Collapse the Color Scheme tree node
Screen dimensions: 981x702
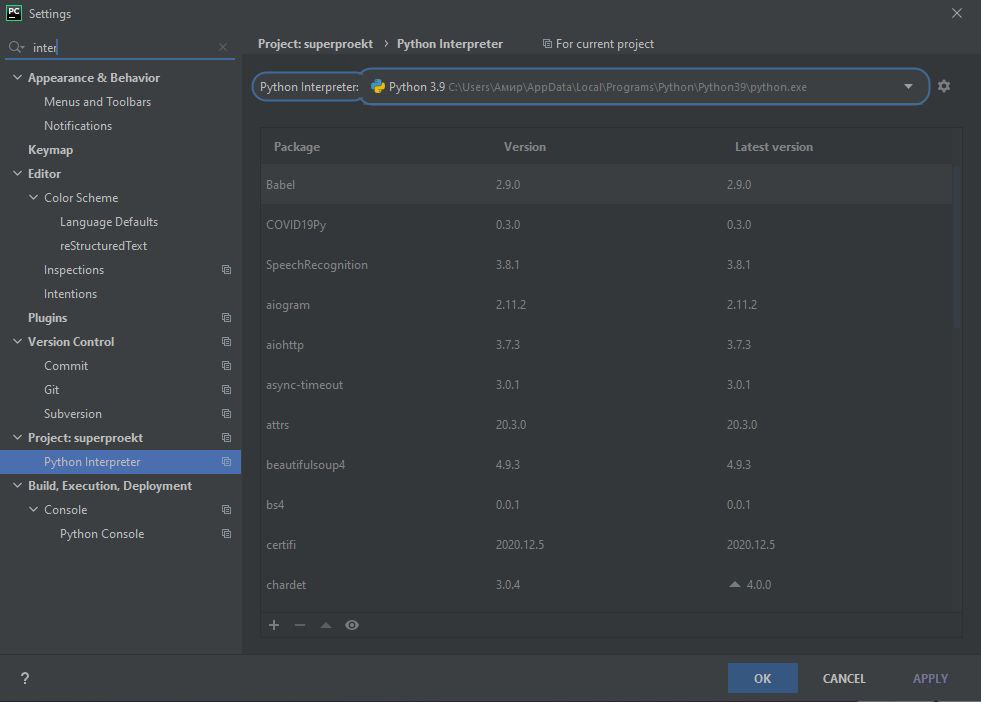(34, 198)
